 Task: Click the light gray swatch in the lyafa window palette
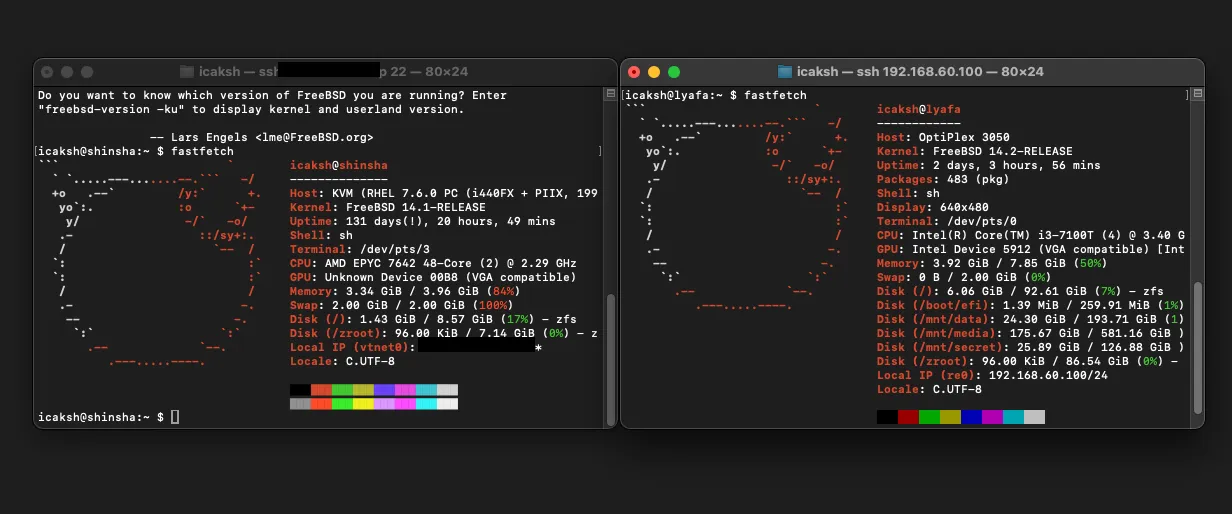click(x=1034, y=417)
